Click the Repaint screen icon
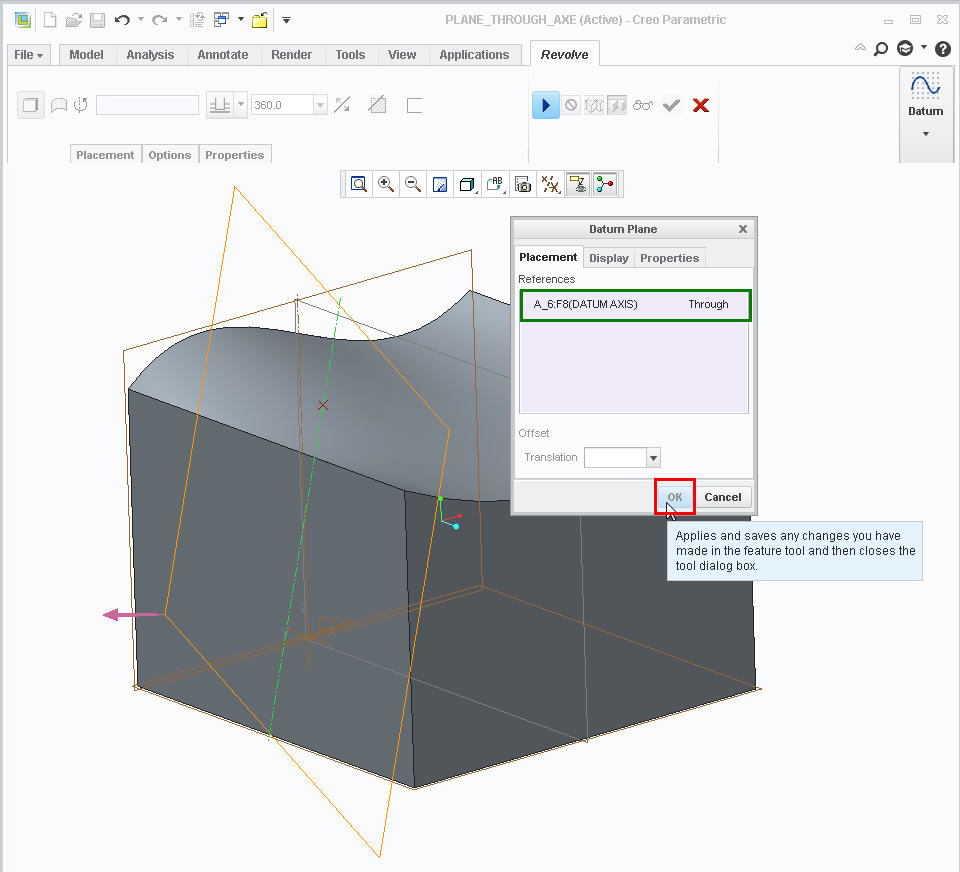960x872 pixels. 439,184
